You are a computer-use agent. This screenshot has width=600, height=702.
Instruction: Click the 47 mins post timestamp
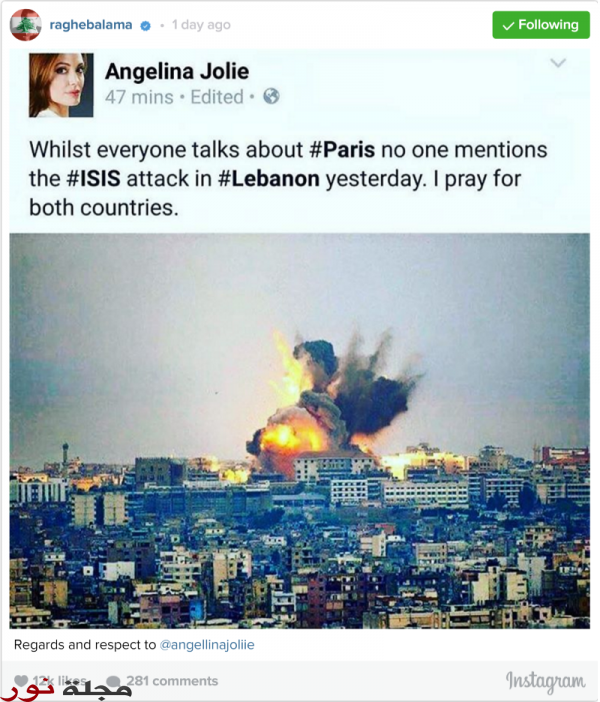(x=139, y=97)
